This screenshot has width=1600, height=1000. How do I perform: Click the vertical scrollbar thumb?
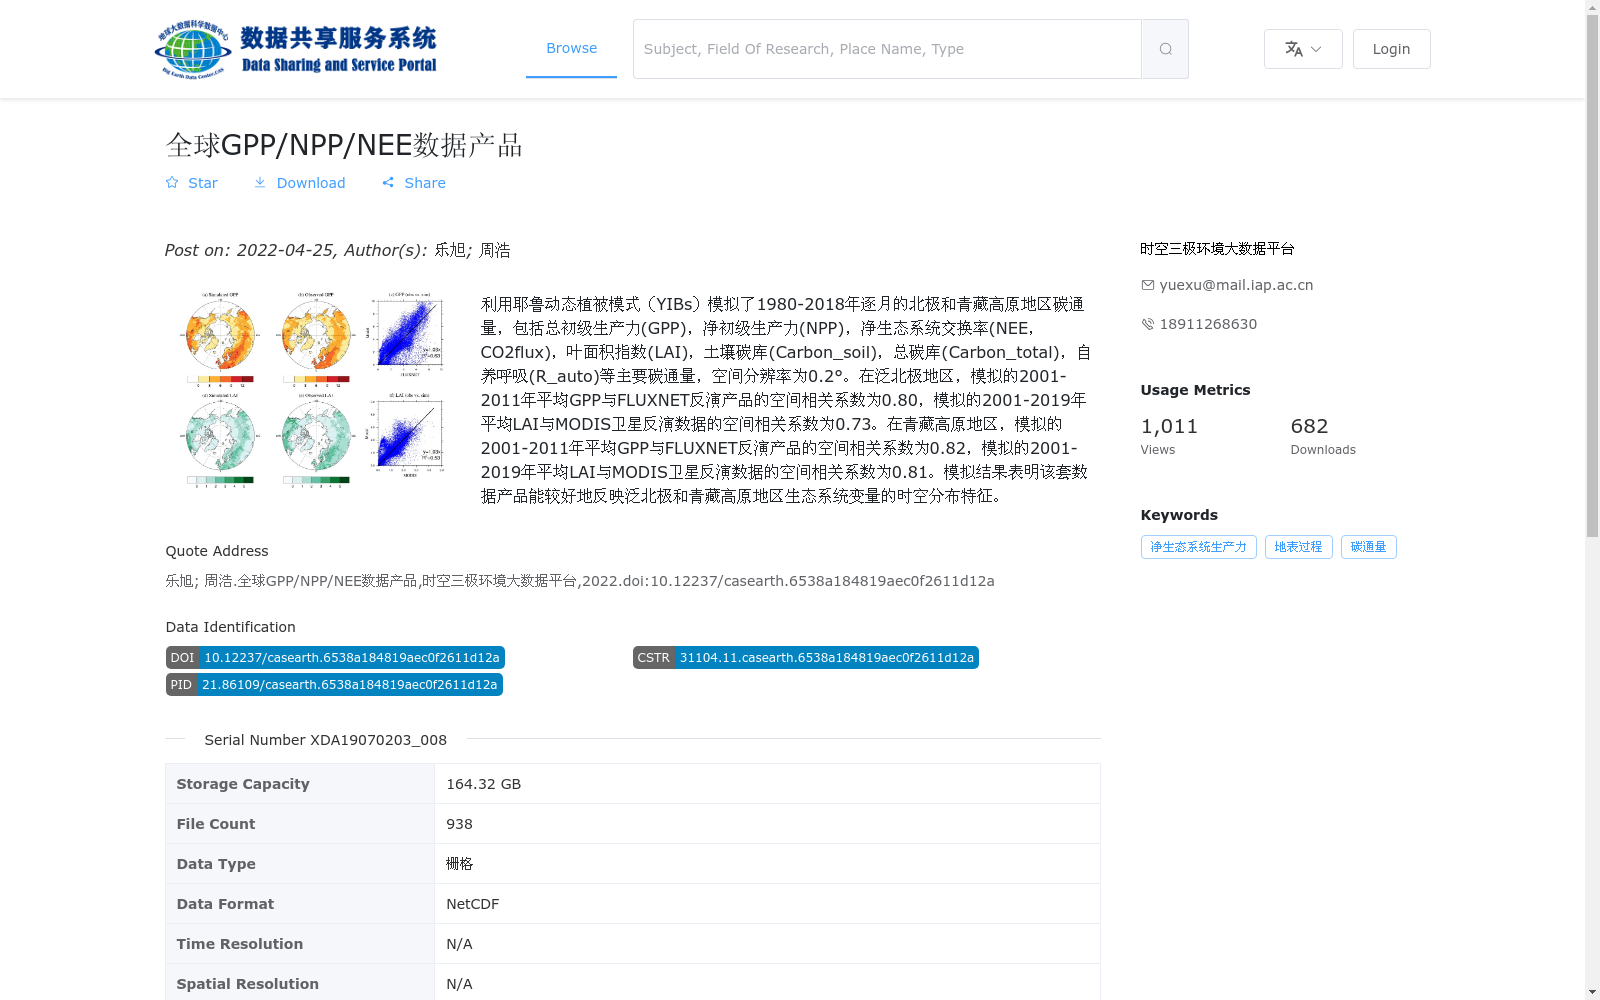1592,275
